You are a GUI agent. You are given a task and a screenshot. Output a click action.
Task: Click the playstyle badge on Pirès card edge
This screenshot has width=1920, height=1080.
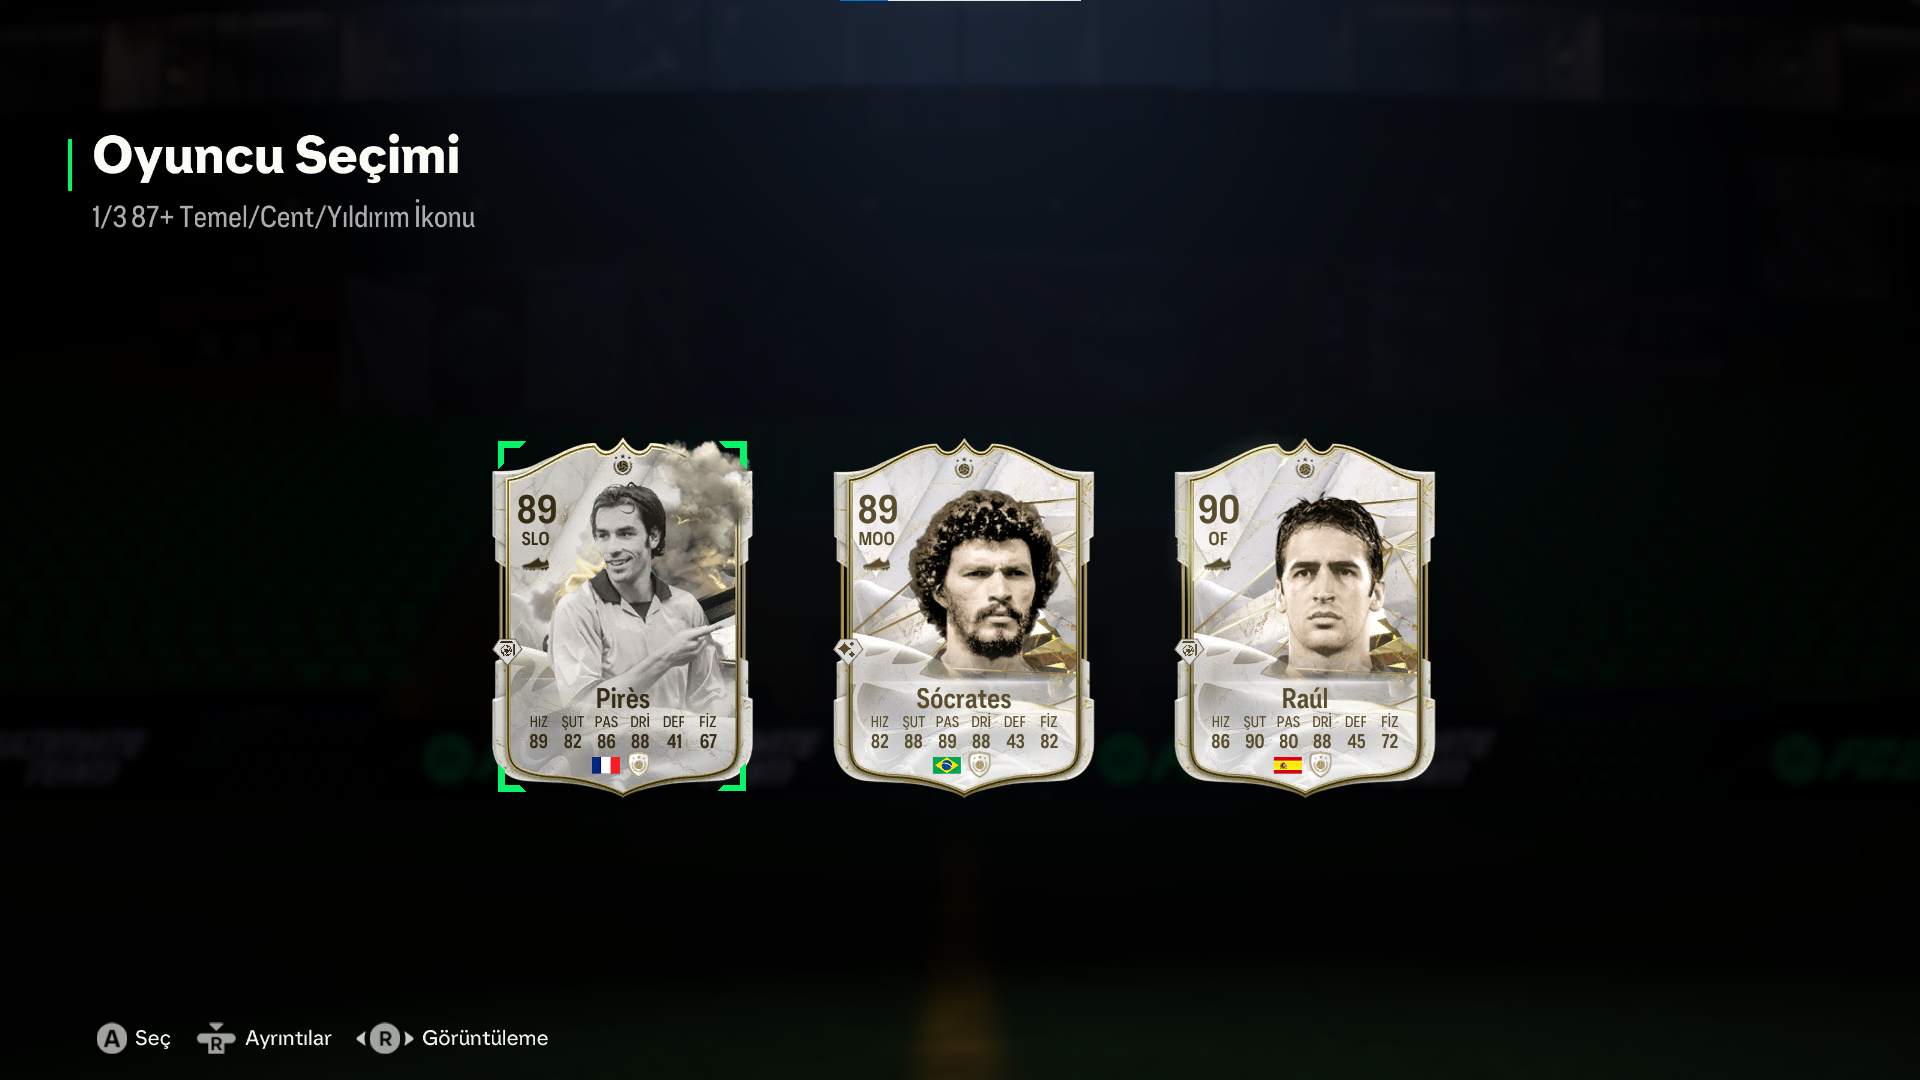coord(507,650)
